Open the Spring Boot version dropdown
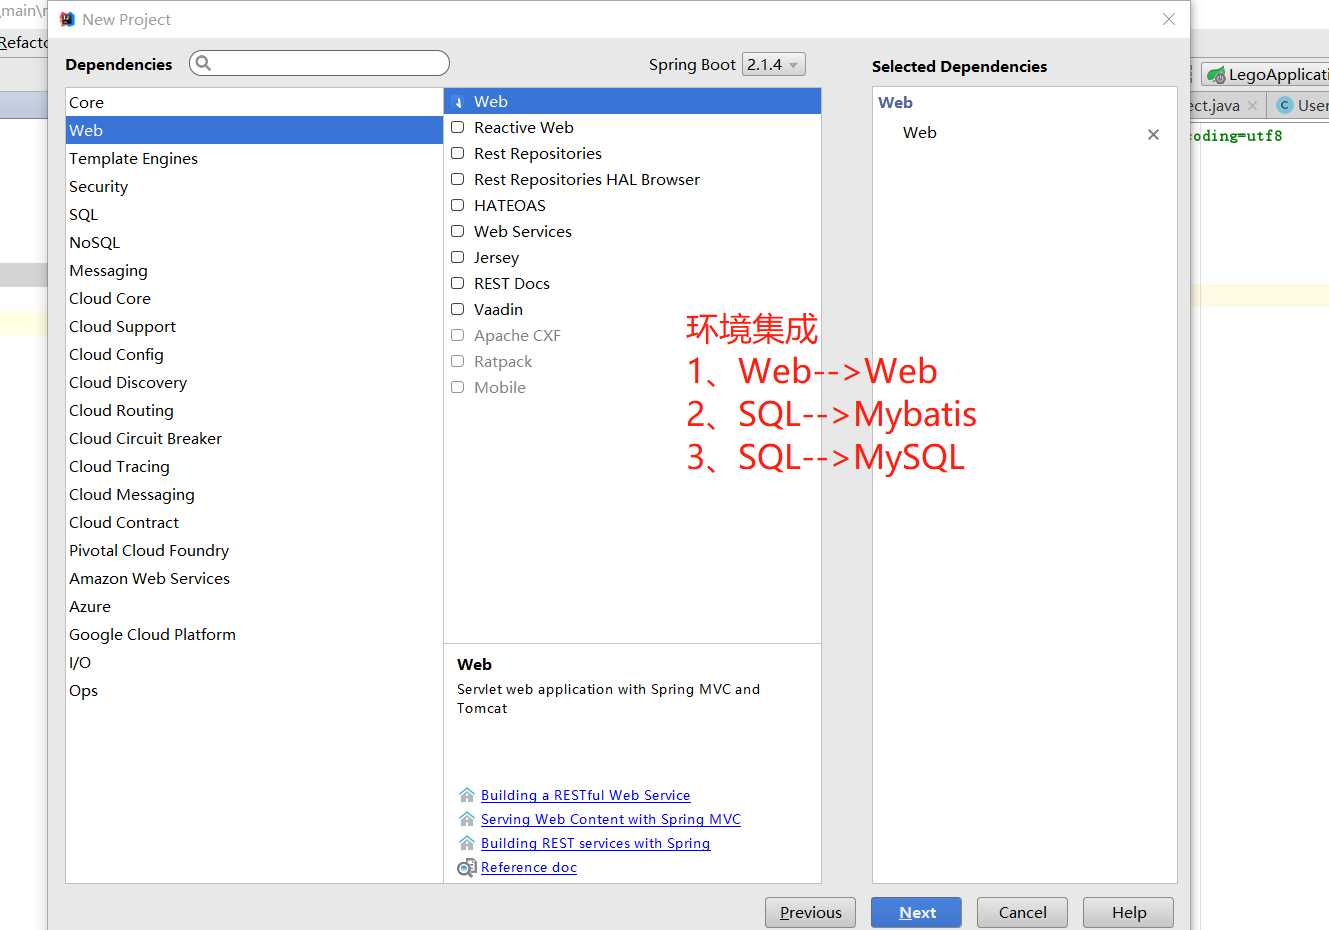Viewport: 1329px width, 930px height. pyautogui.click(x=773, y=64)
